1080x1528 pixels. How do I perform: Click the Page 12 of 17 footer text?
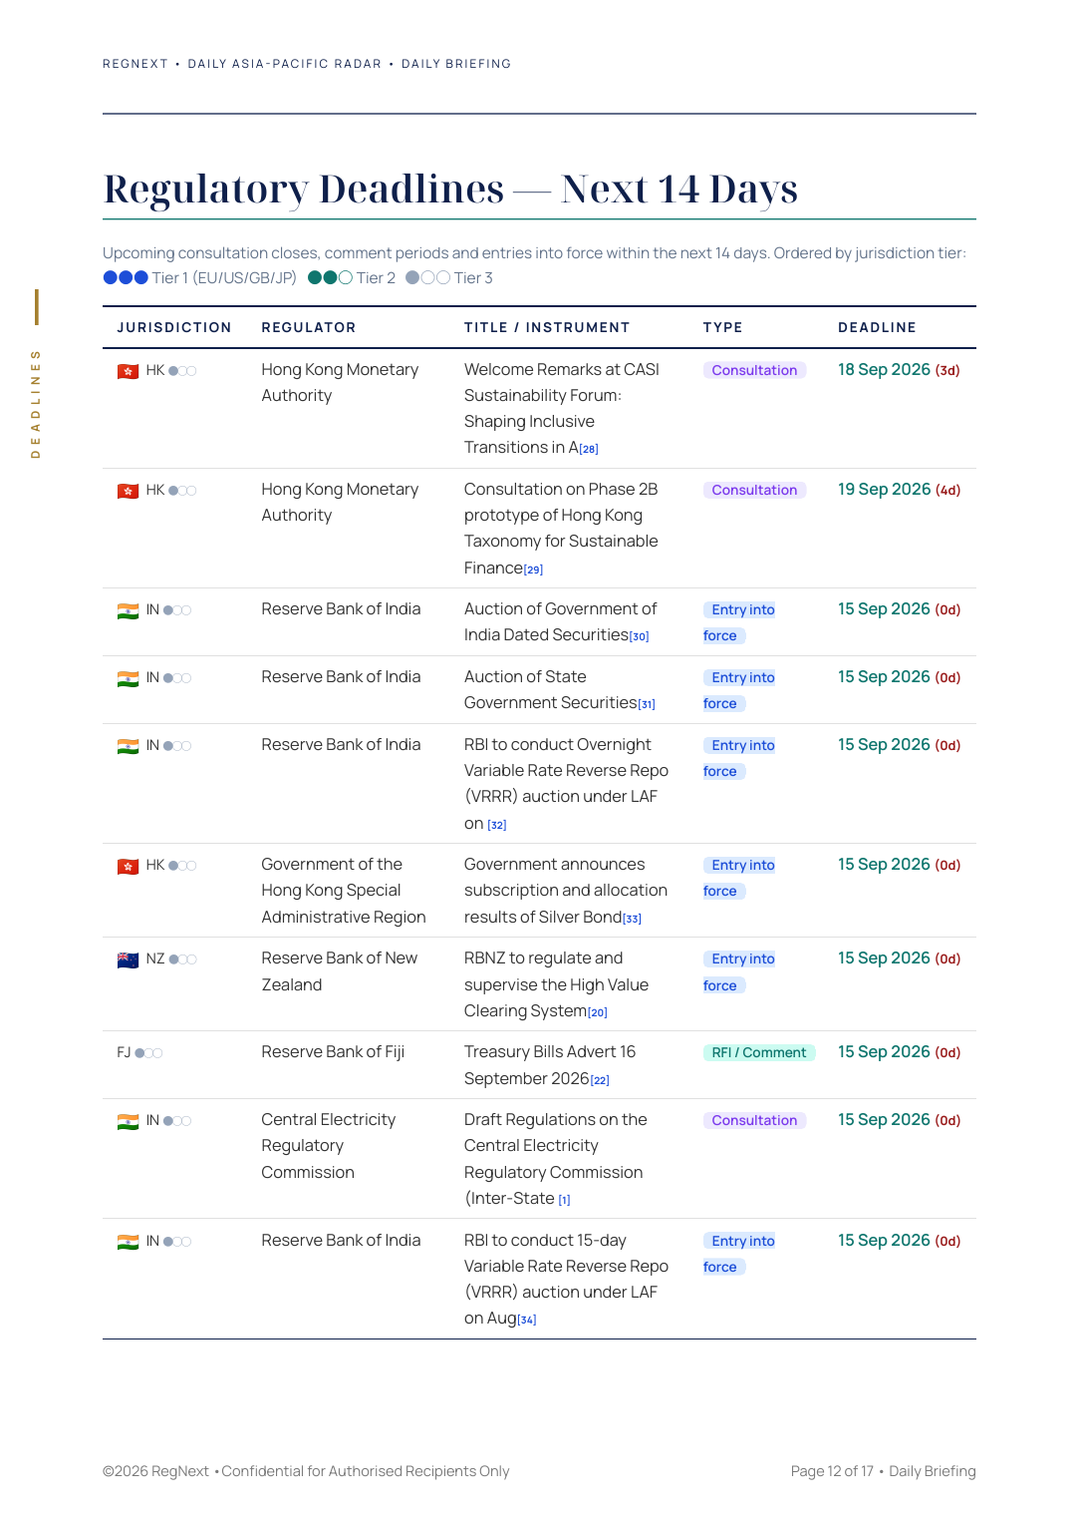[832, 1471]
